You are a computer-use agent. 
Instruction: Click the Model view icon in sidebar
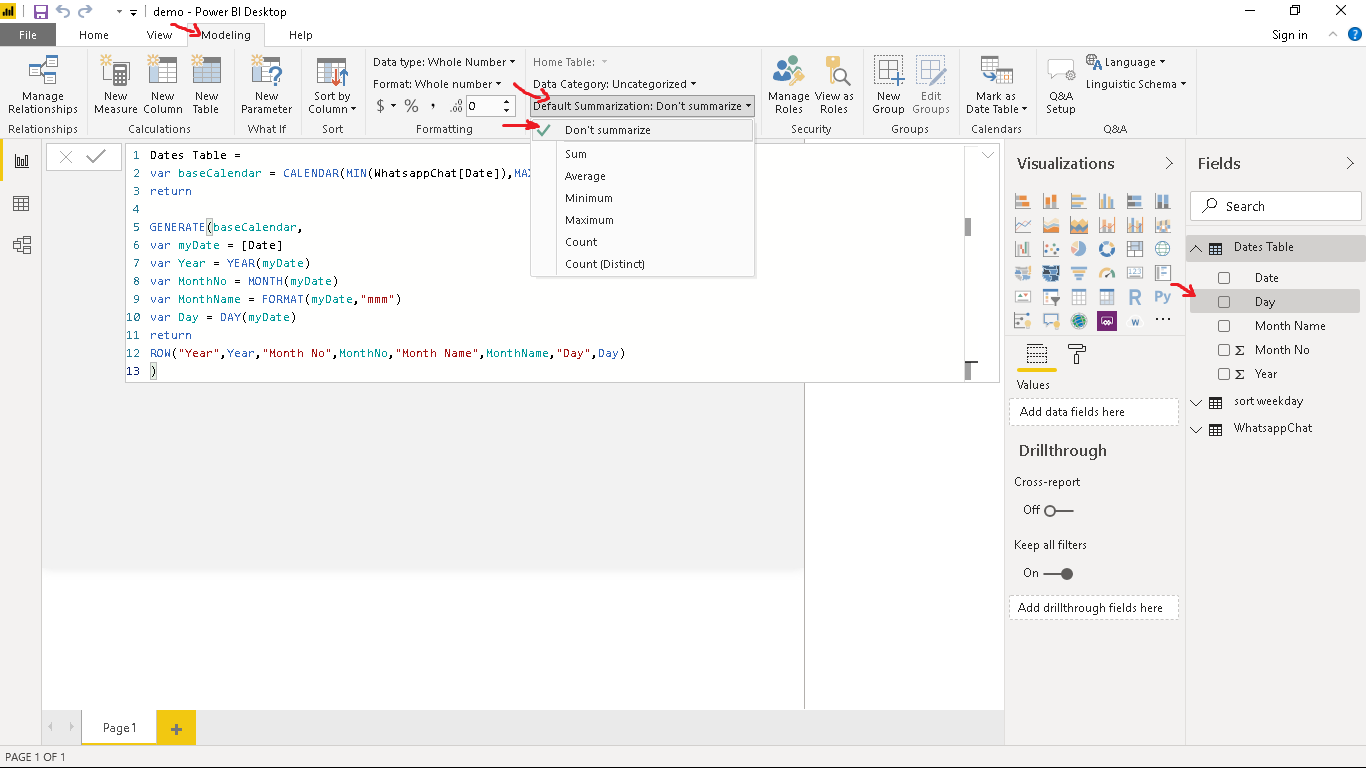[x=20, y=245]
